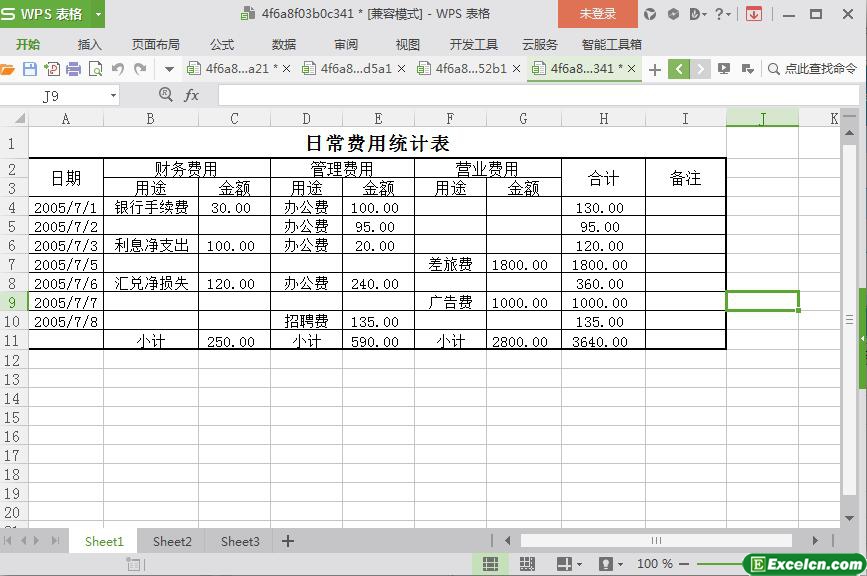Screen dimensions: 867x576
Task: Click 点此查找命令 search command box
Action: [811, 69]
